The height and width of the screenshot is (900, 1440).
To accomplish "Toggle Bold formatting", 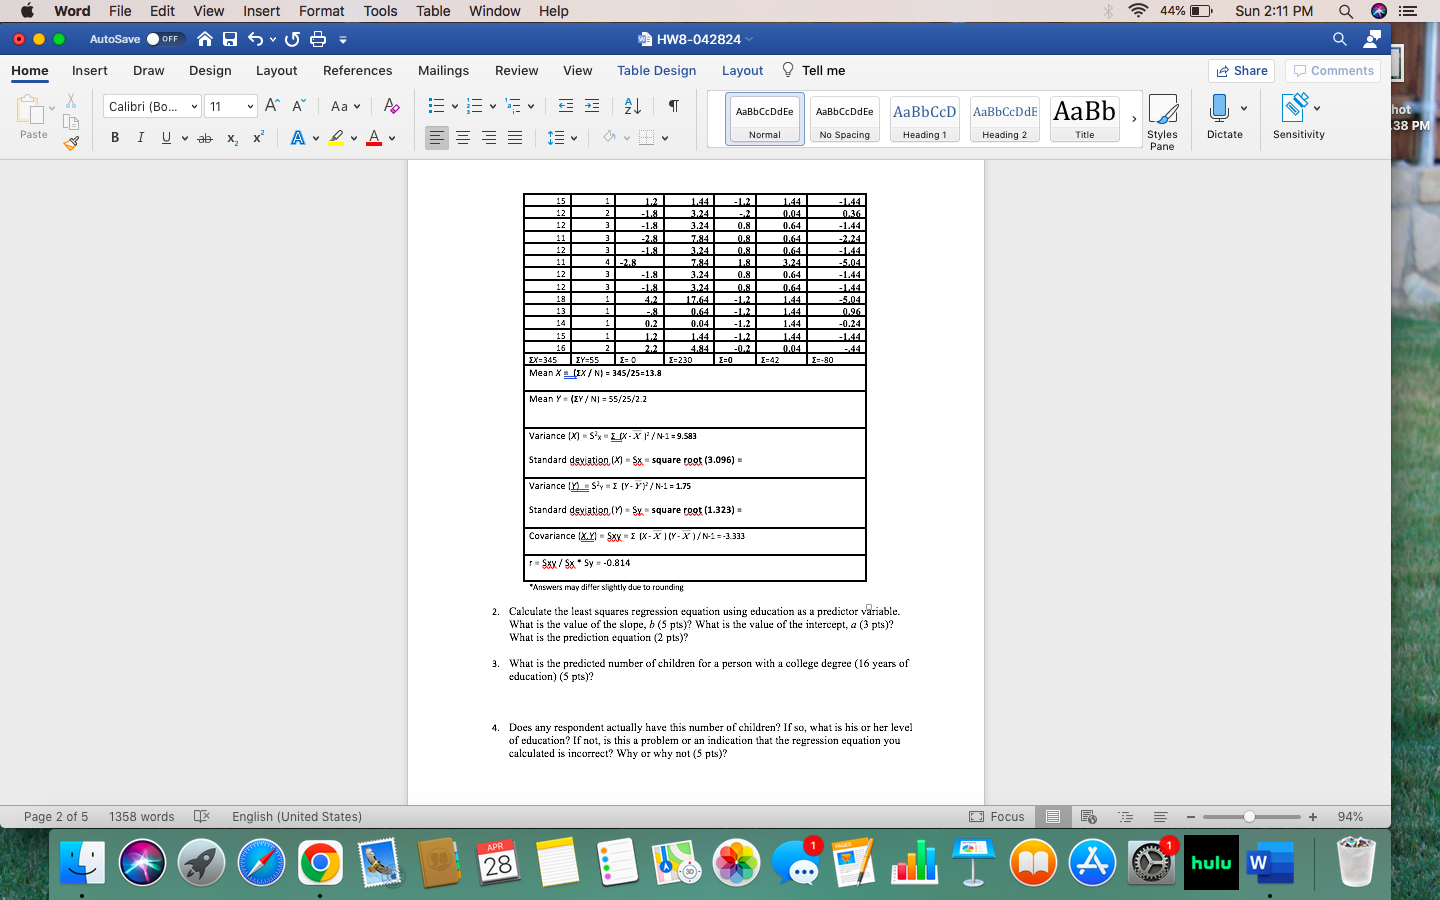I will pos(115,138).
